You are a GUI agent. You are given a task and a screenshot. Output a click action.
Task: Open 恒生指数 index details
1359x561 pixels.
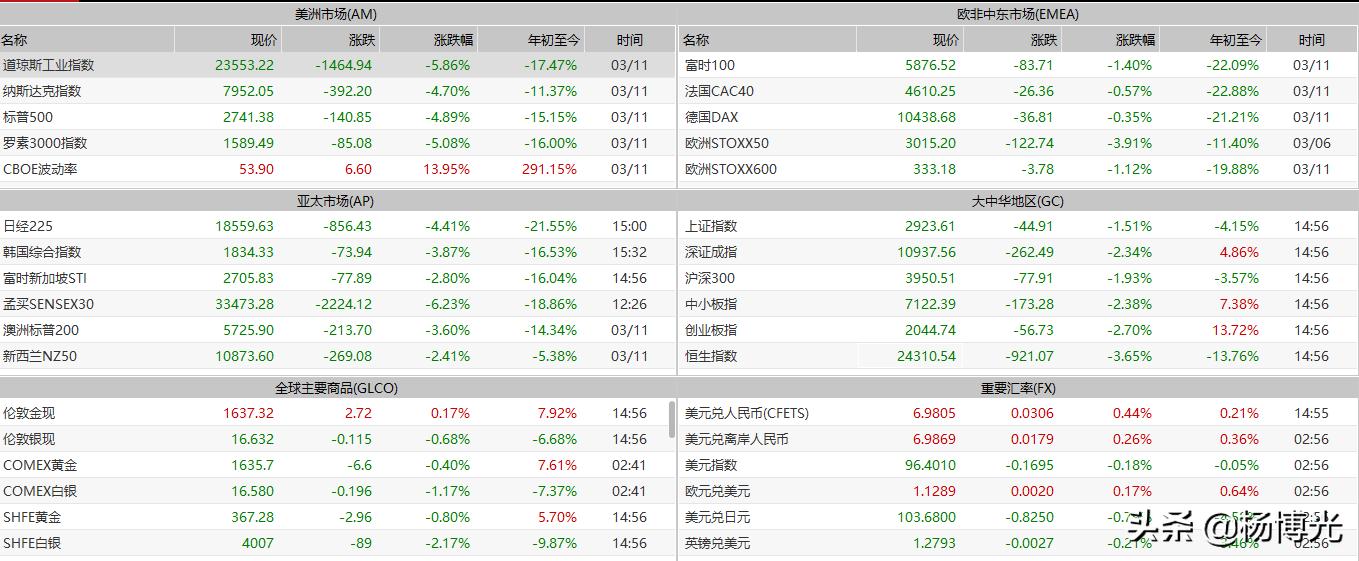tap(711, 356)
